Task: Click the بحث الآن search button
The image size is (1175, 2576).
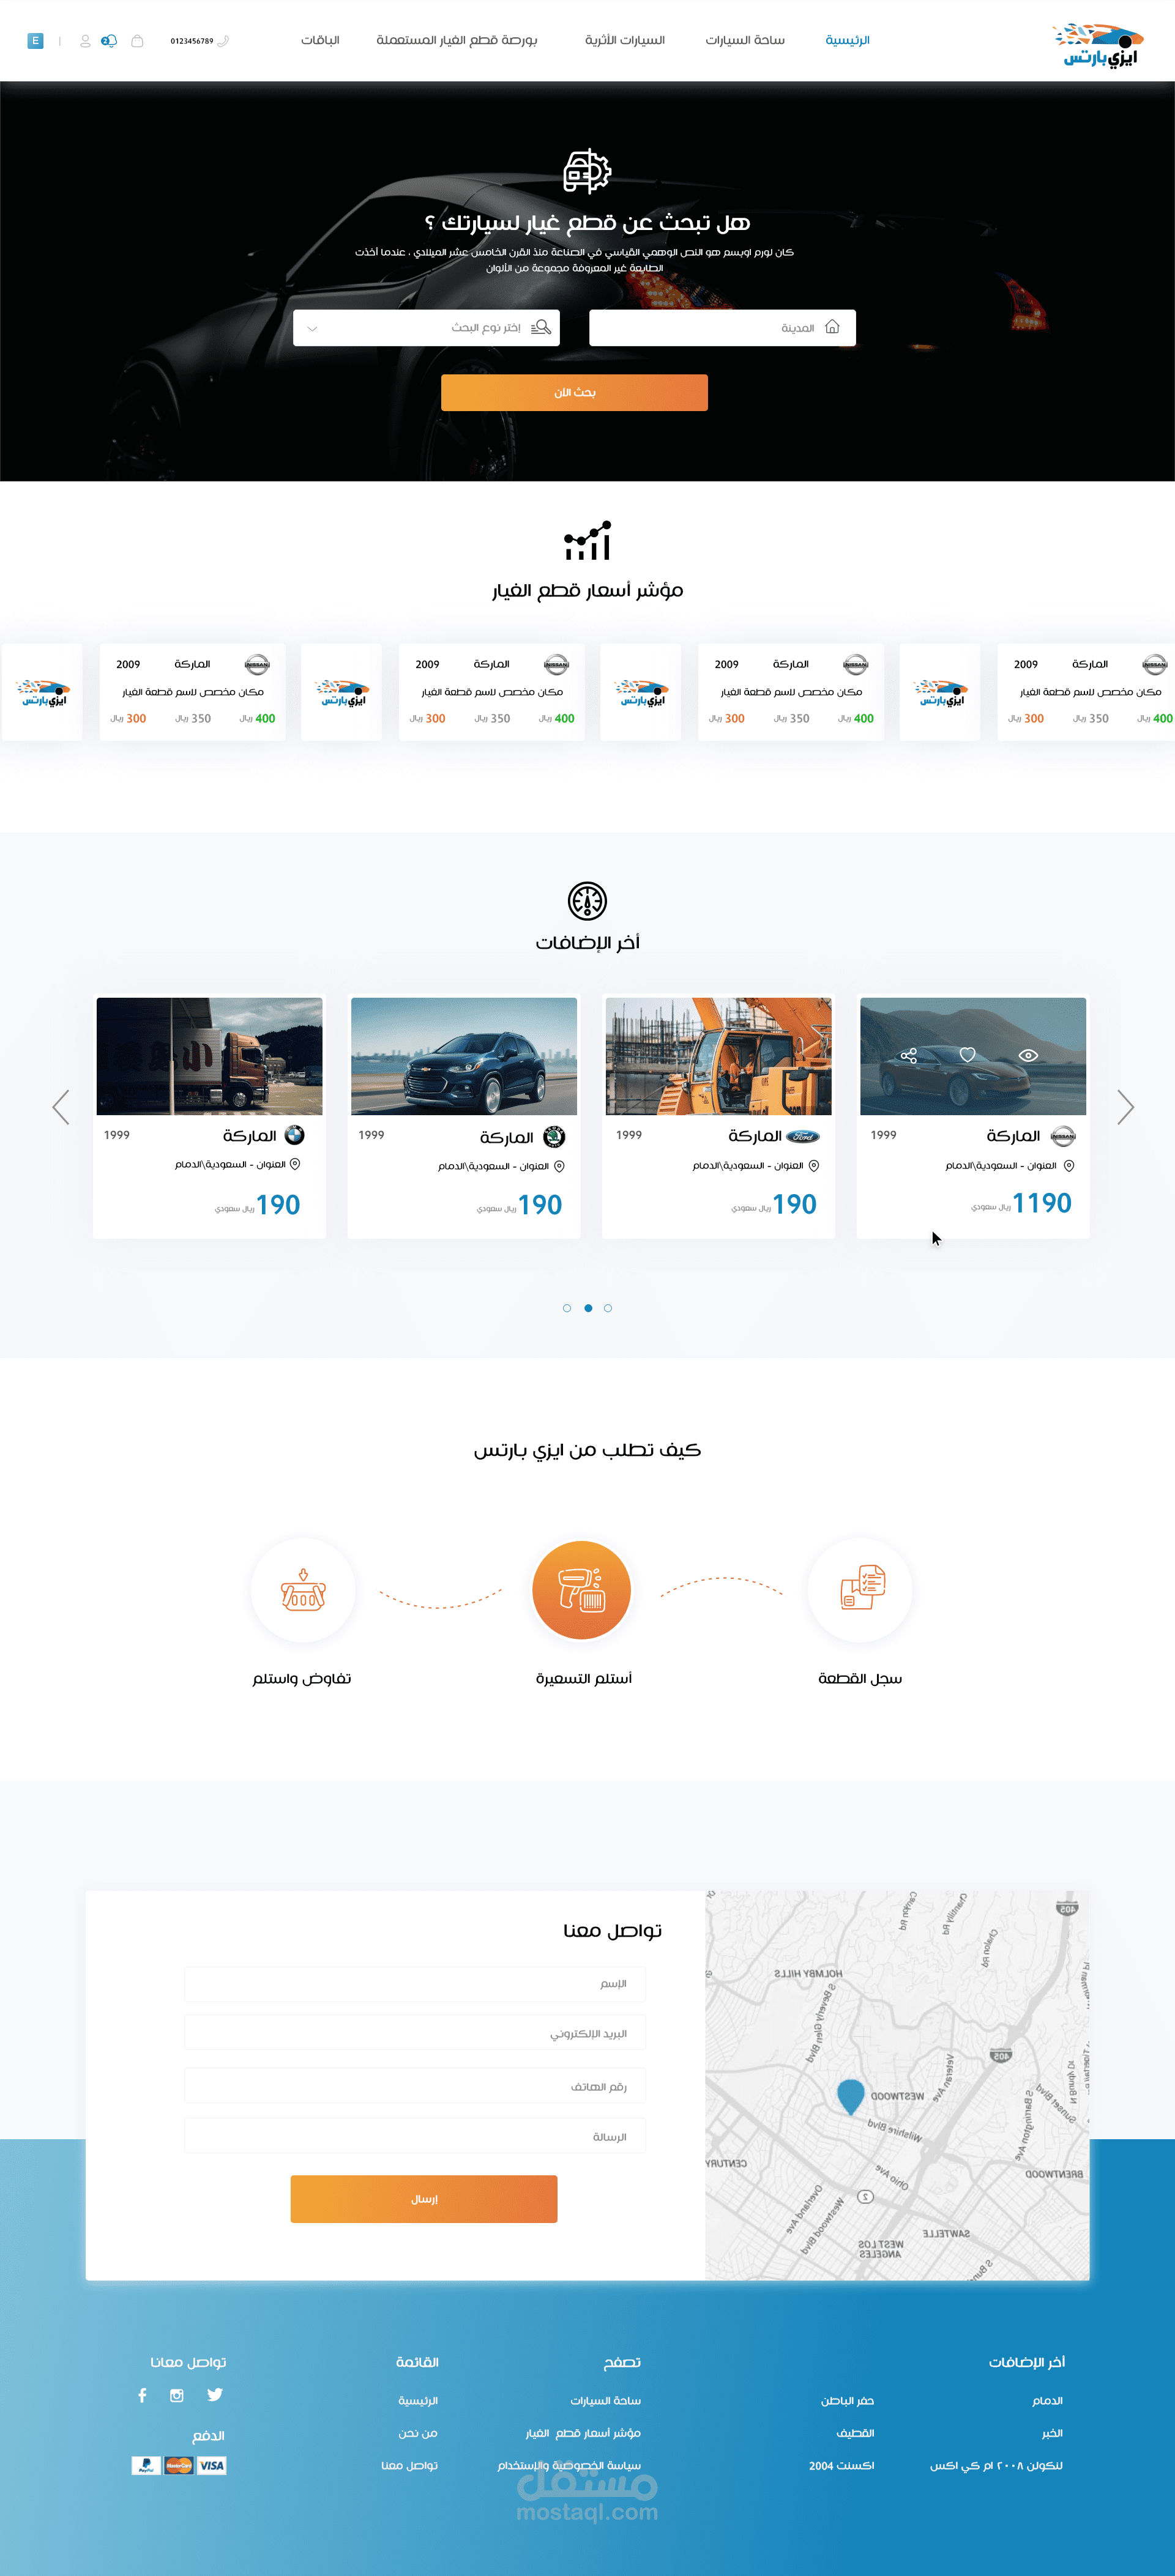Action: tap(574, 393)
